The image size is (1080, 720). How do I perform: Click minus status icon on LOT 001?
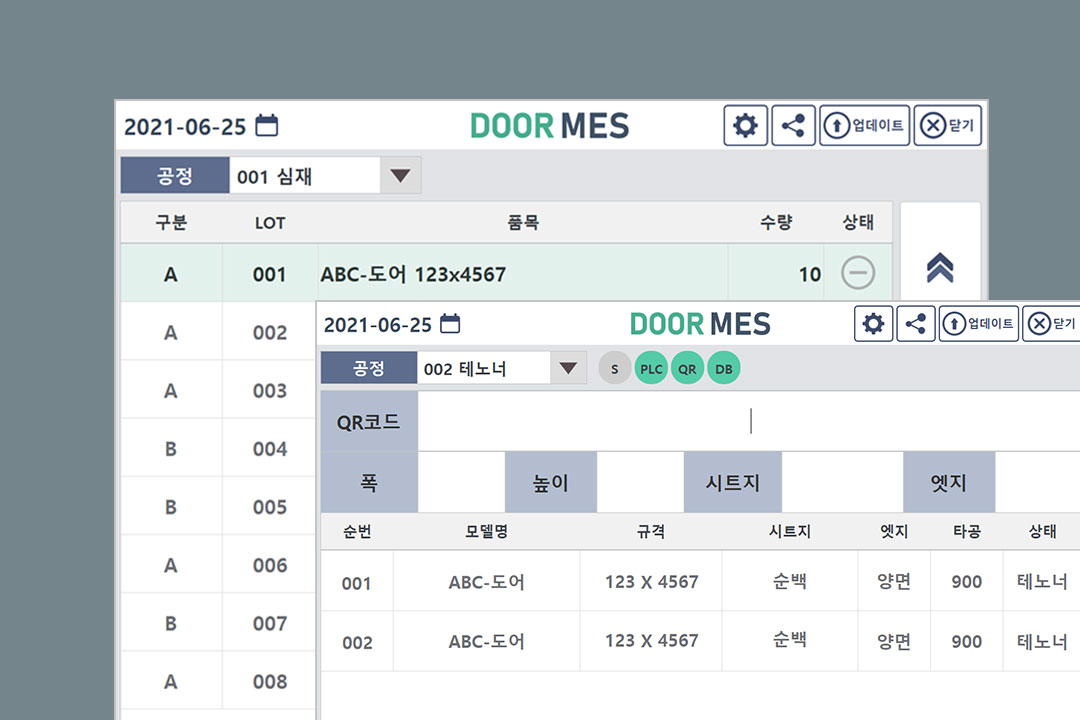(x=858, y=273)
